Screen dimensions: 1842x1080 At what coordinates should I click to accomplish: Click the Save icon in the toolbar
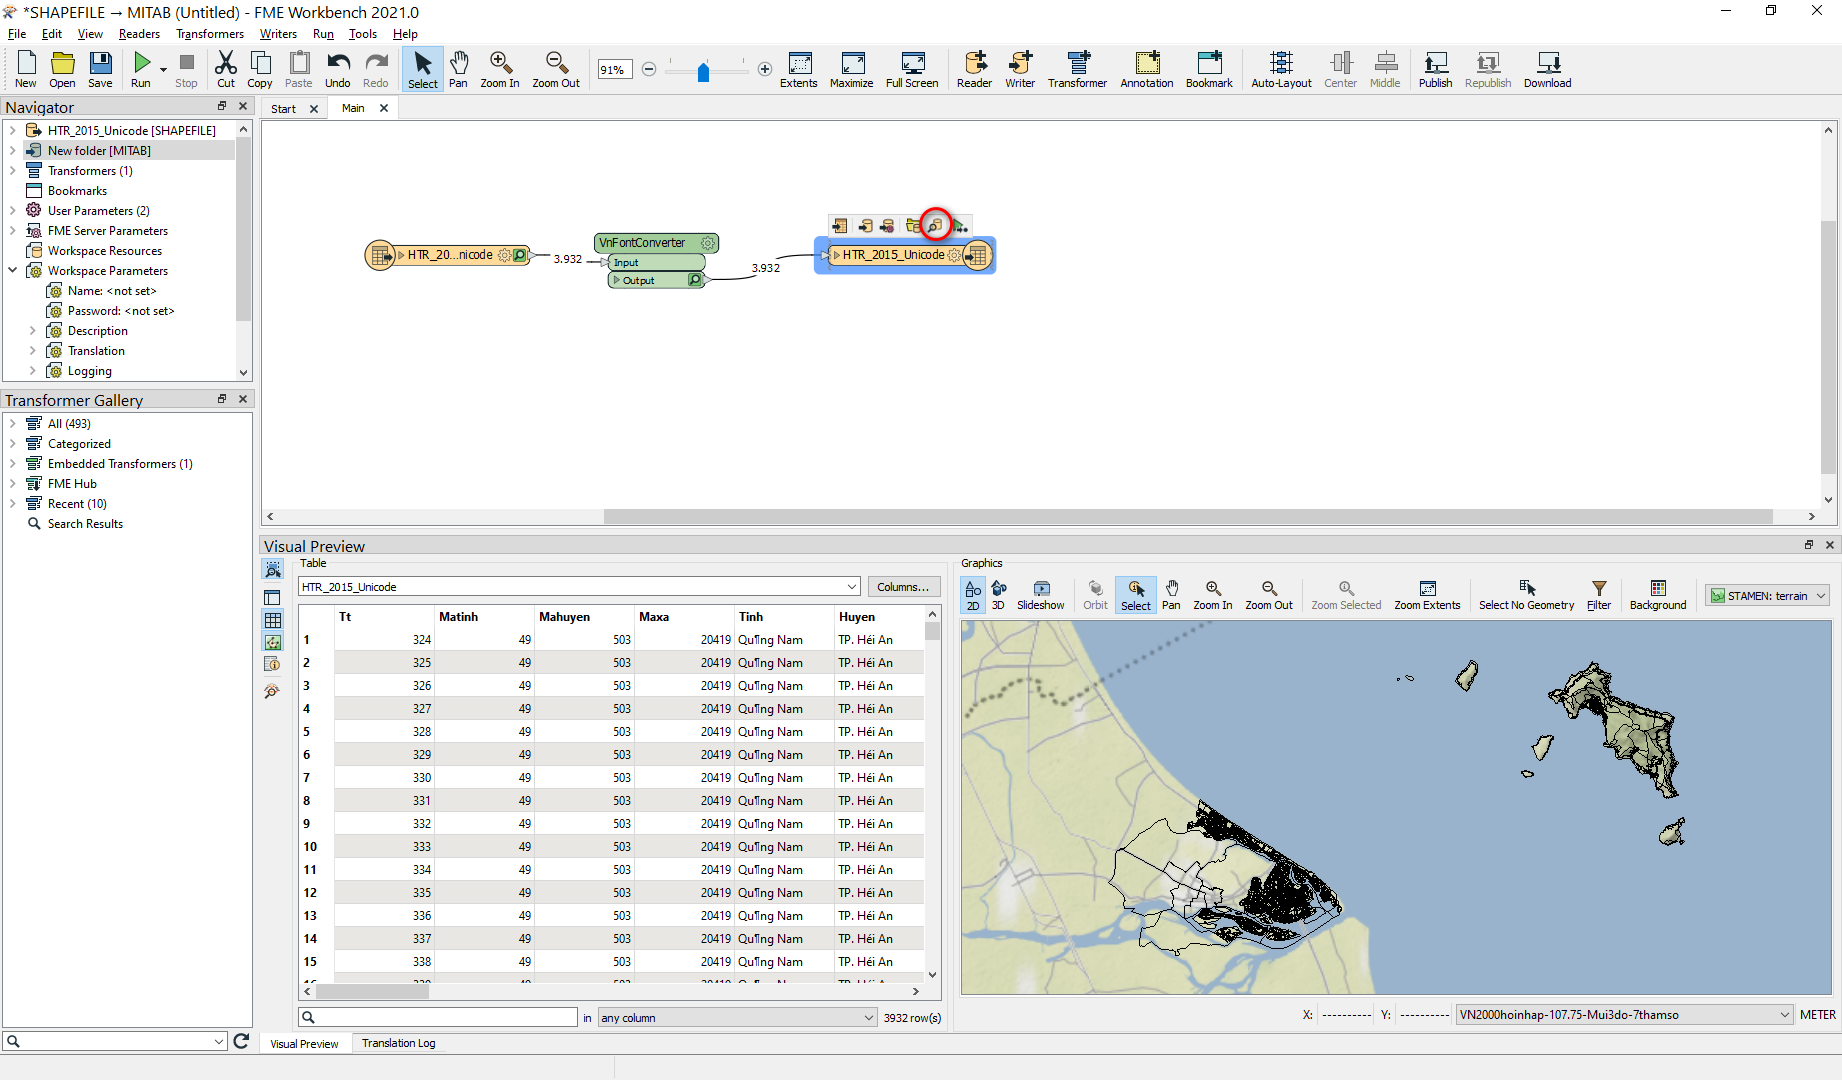(101, 70)
